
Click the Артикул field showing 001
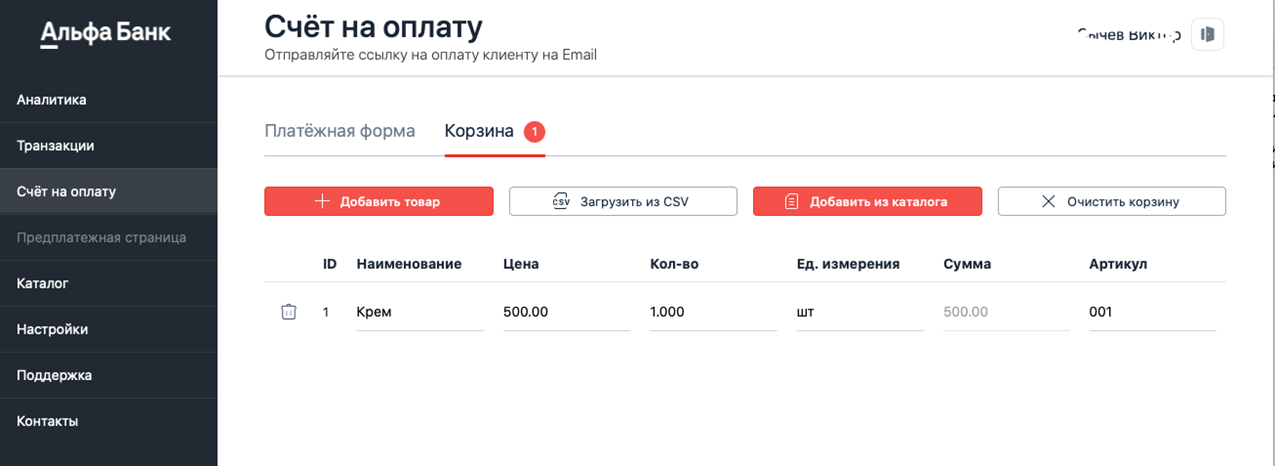pos(1151,312)
